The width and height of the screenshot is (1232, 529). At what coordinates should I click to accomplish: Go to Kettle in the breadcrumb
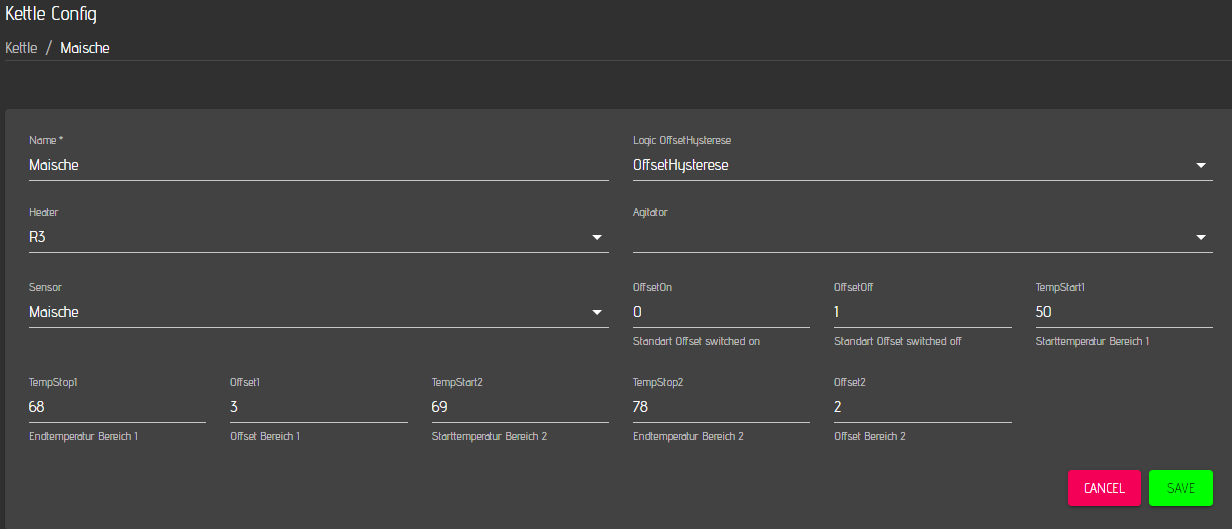point(21,48)
